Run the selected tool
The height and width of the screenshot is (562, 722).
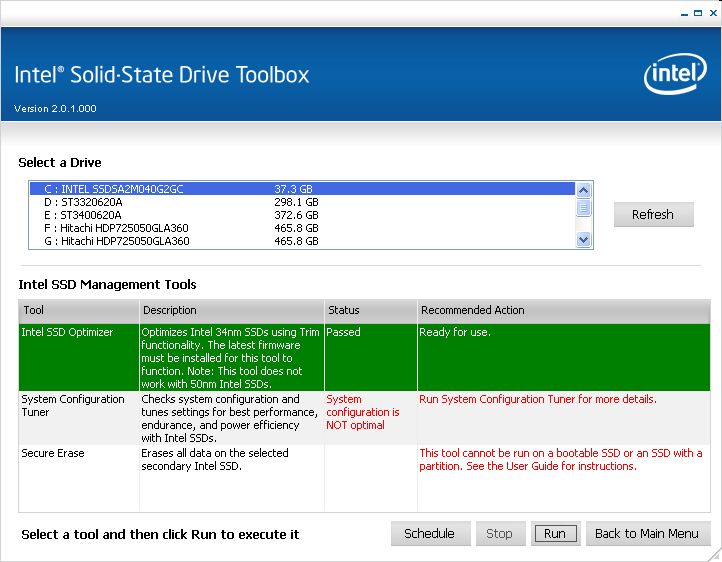[555, 533]
